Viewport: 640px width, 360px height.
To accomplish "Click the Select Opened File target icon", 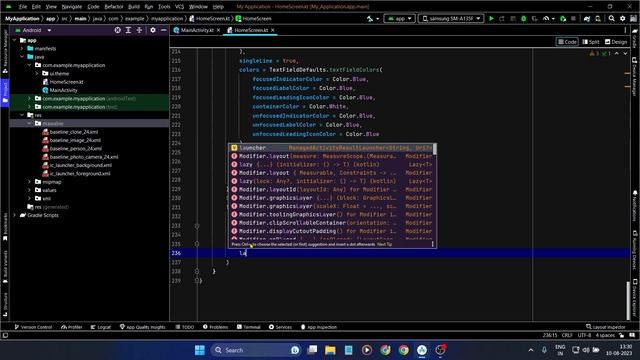I will click(x=118, y=30).
